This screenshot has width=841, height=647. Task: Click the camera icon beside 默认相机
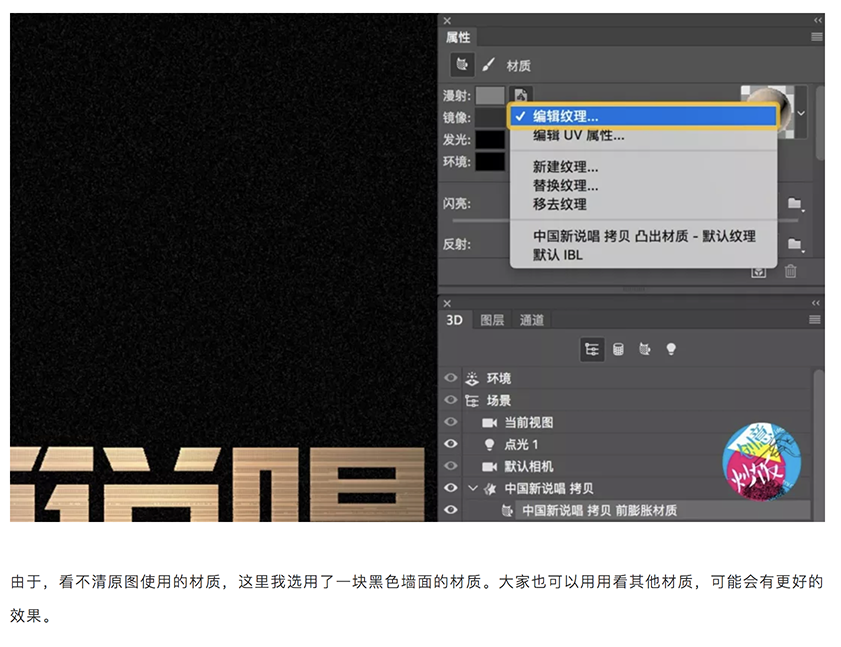[489, 467]
